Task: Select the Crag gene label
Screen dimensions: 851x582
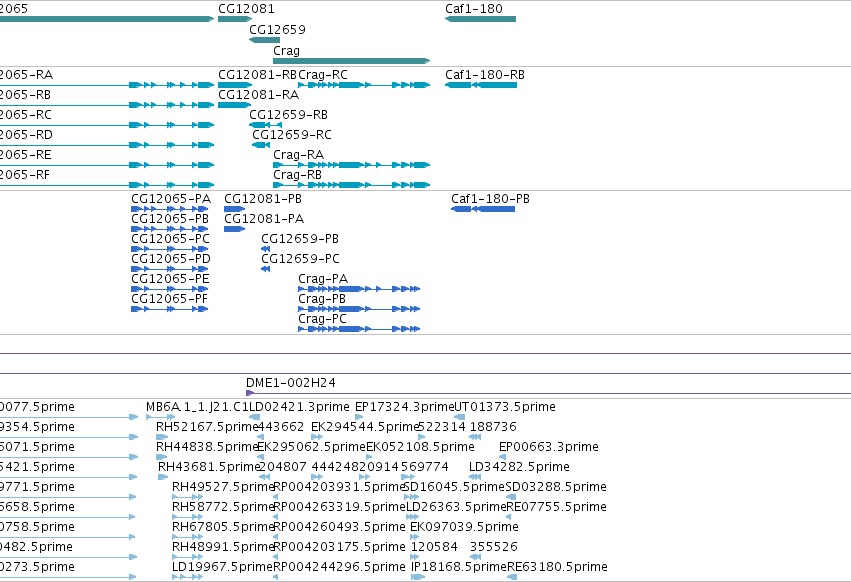Action: click(x=286, y=50)
